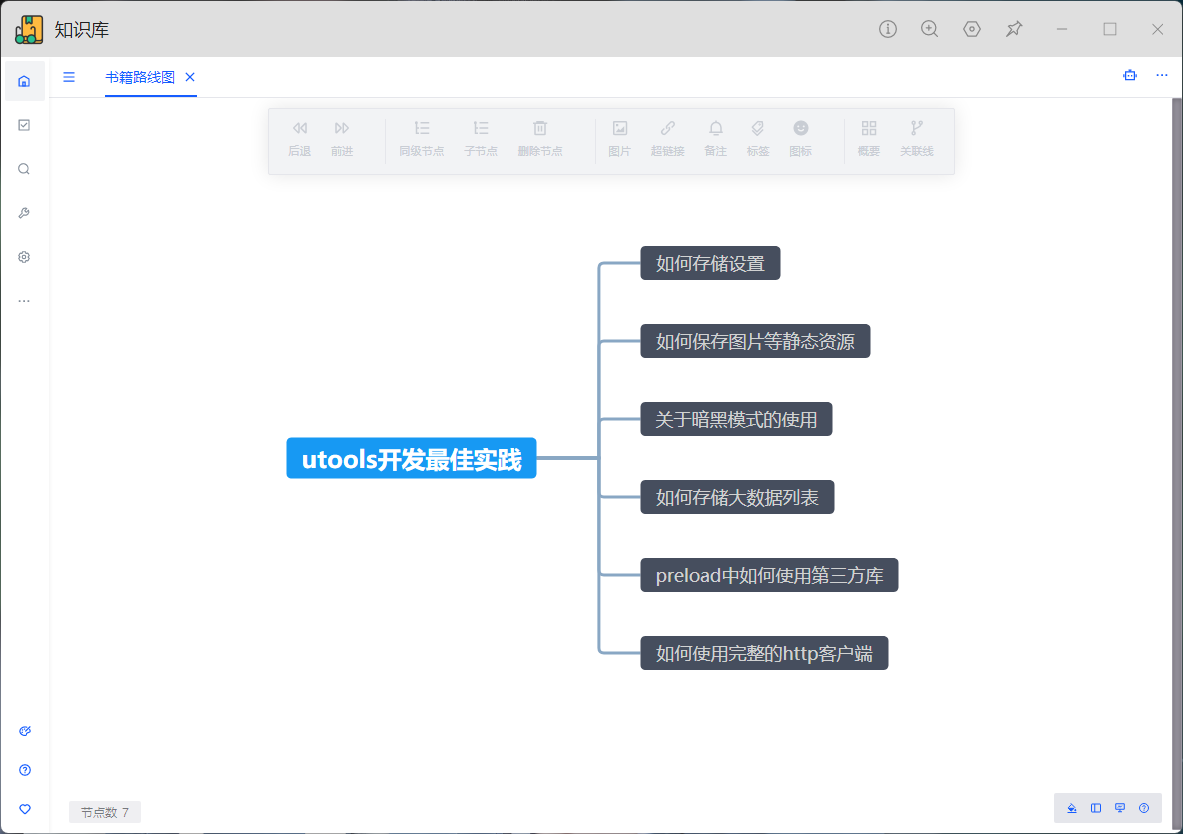Click the vertical scrollbar on the right
This screenshot has height=834, width=1183.
point(1177,464)
